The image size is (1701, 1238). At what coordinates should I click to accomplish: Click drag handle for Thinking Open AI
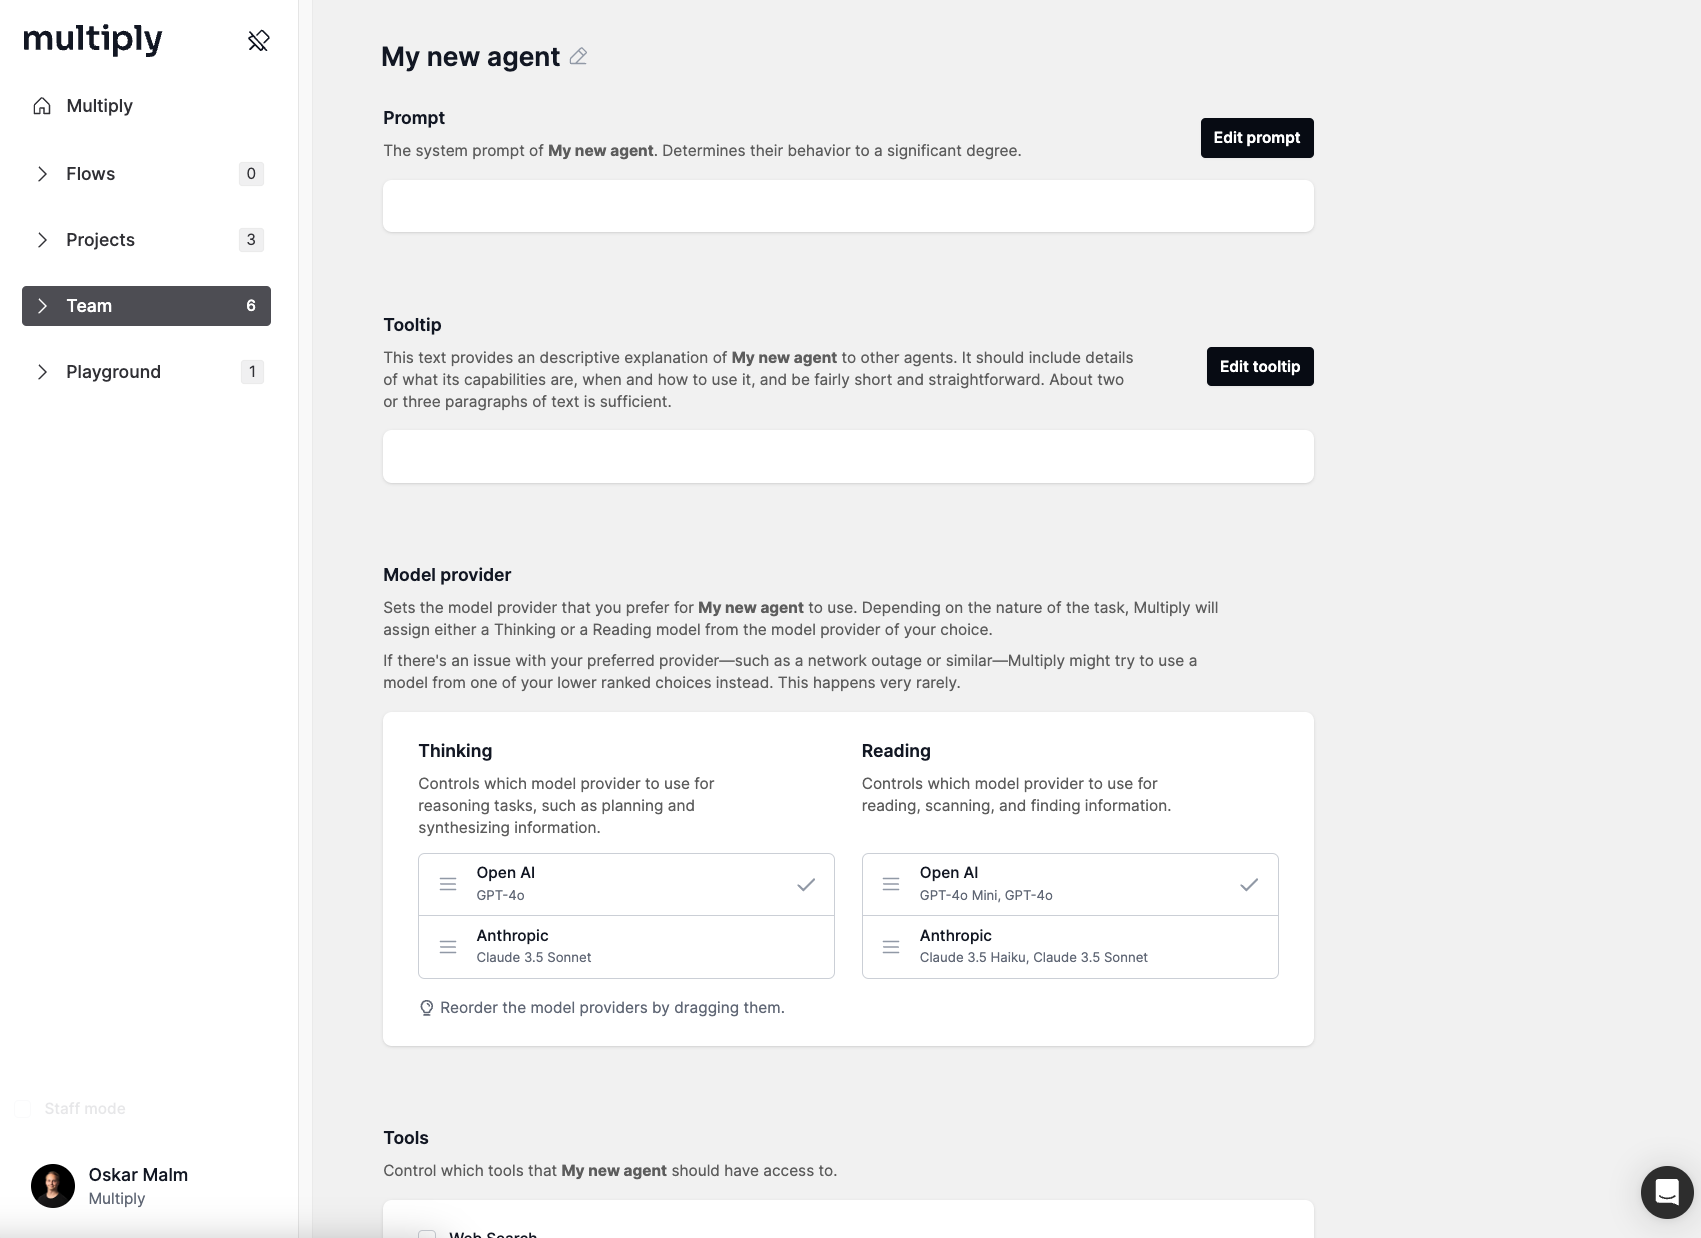[448, 884]
